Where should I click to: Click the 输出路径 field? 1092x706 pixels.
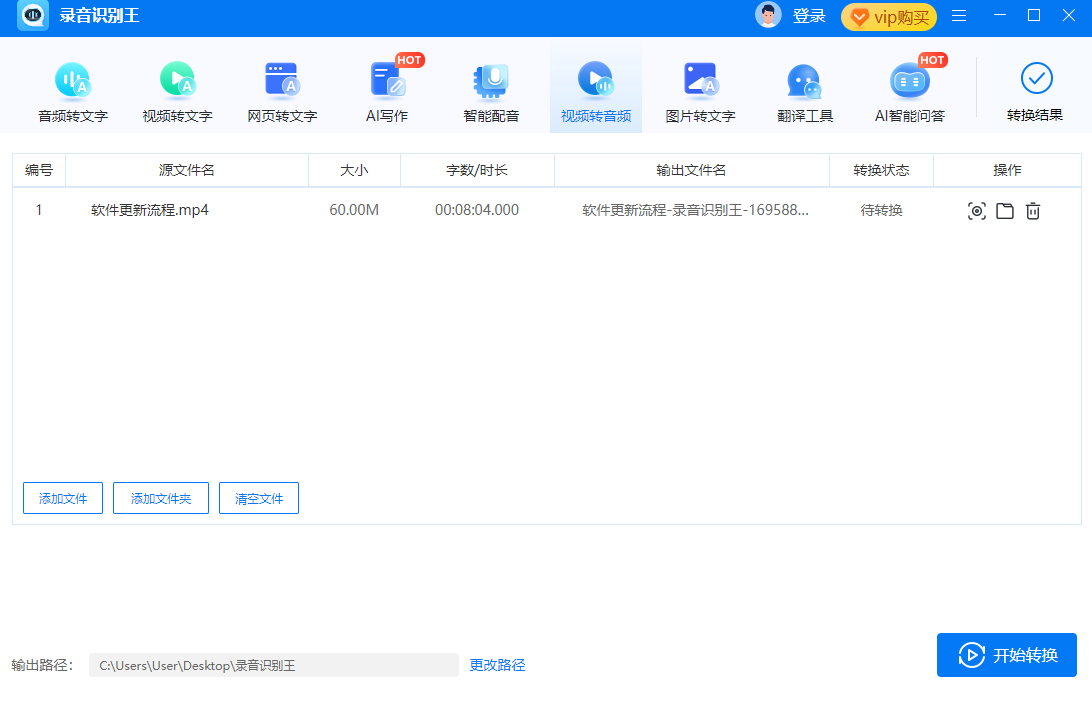point(273,665)
